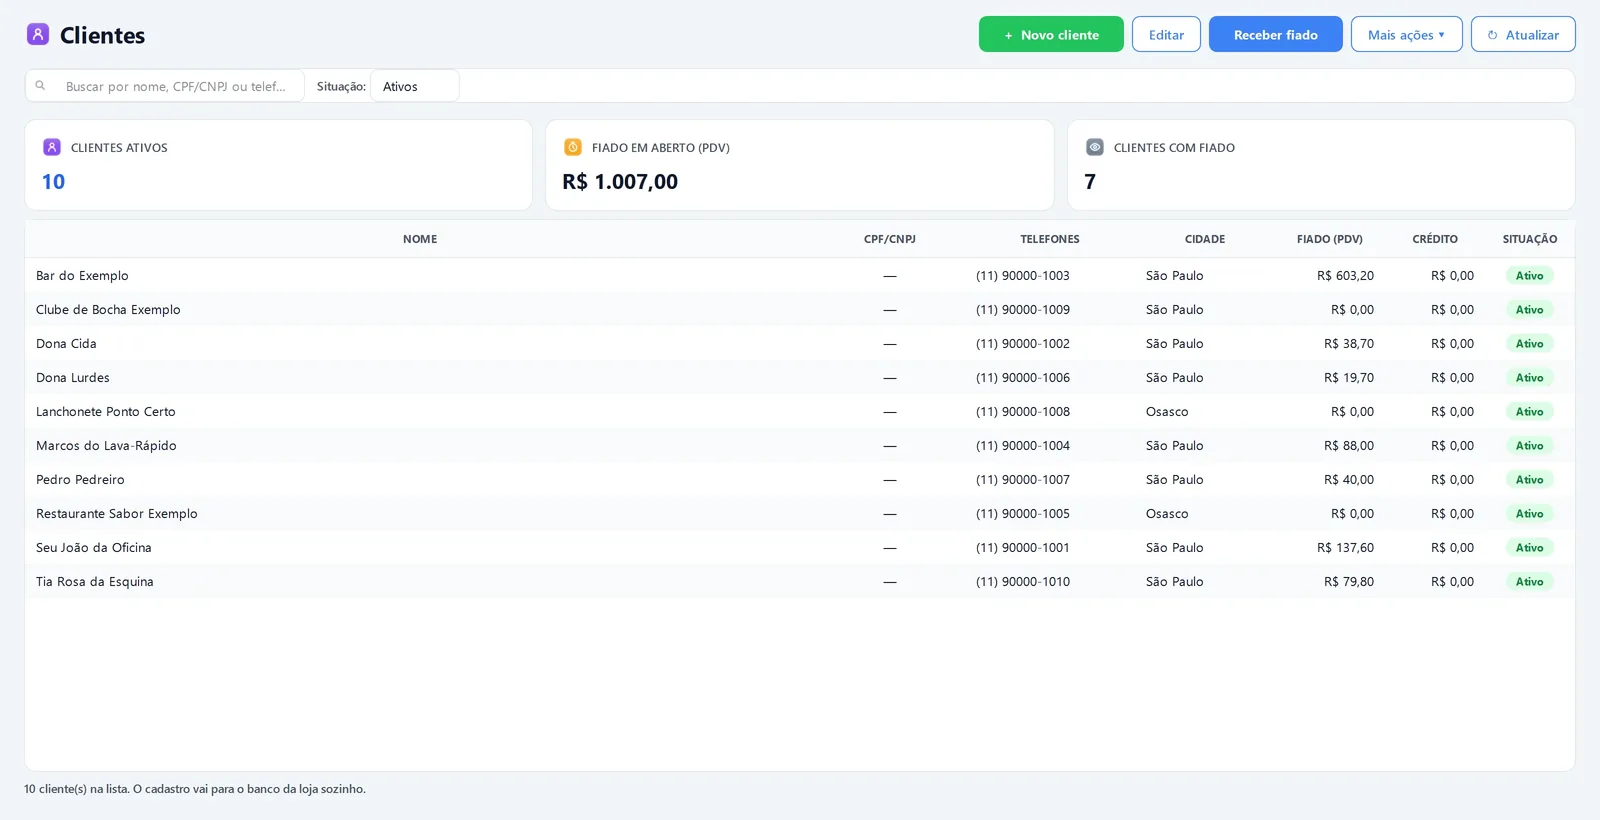The width and height of the screenshot is (1600, 820).
Task: Click the purple Clientes page icon
Action: pos(38,34)
